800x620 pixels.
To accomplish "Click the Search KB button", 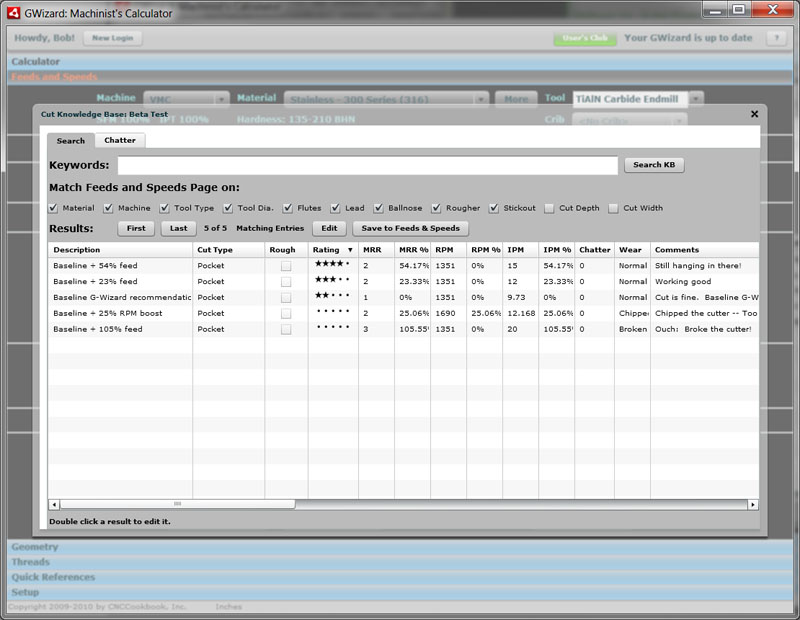I will (655, 163).
